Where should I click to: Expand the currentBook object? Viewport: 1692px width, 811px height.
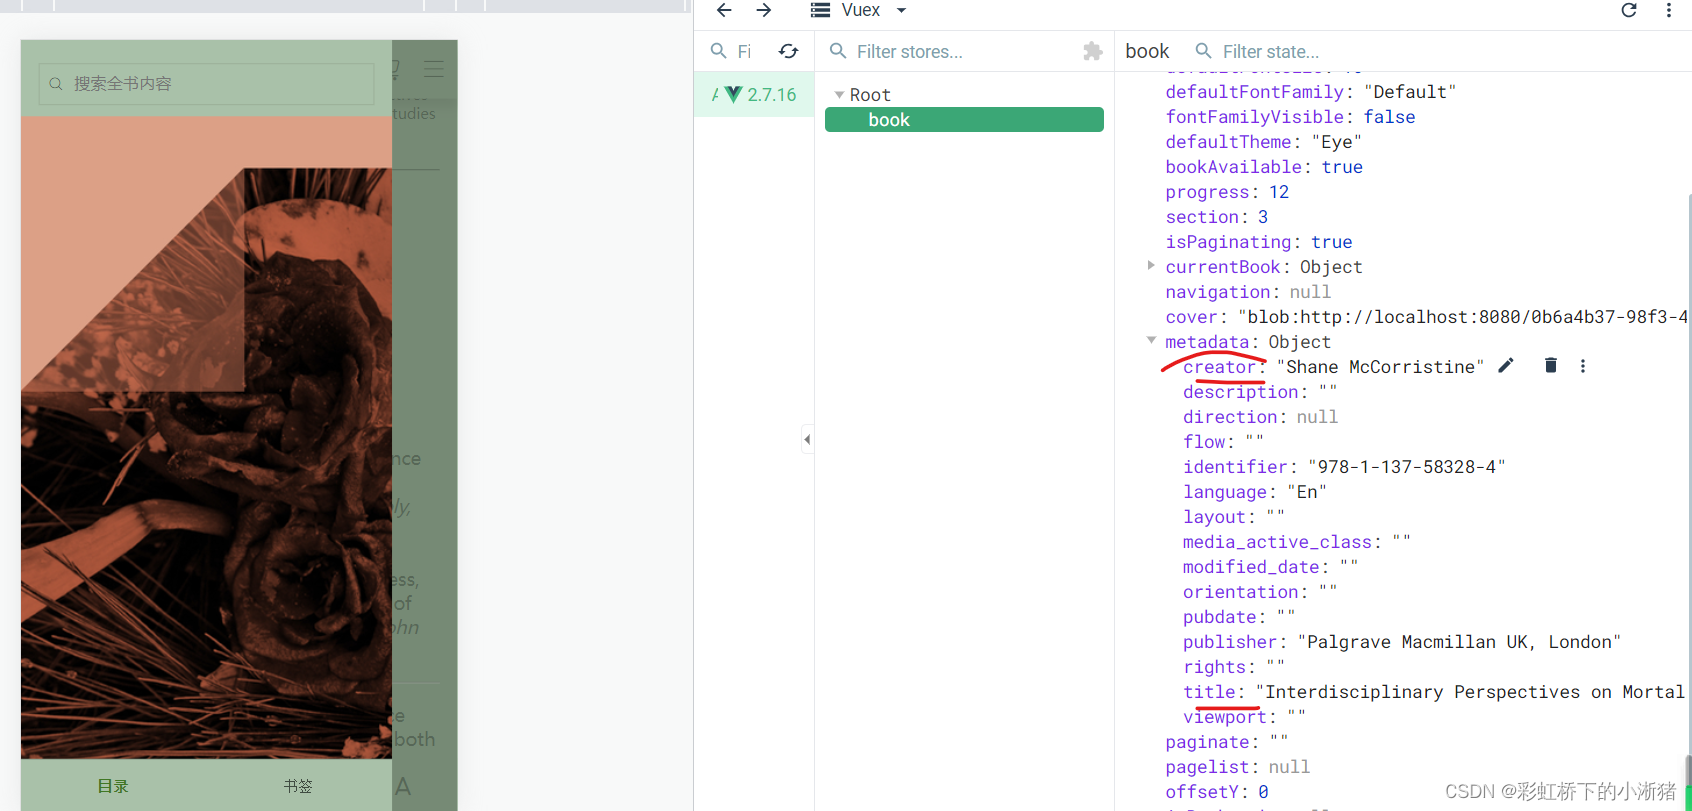click(x=1151, y=266)
